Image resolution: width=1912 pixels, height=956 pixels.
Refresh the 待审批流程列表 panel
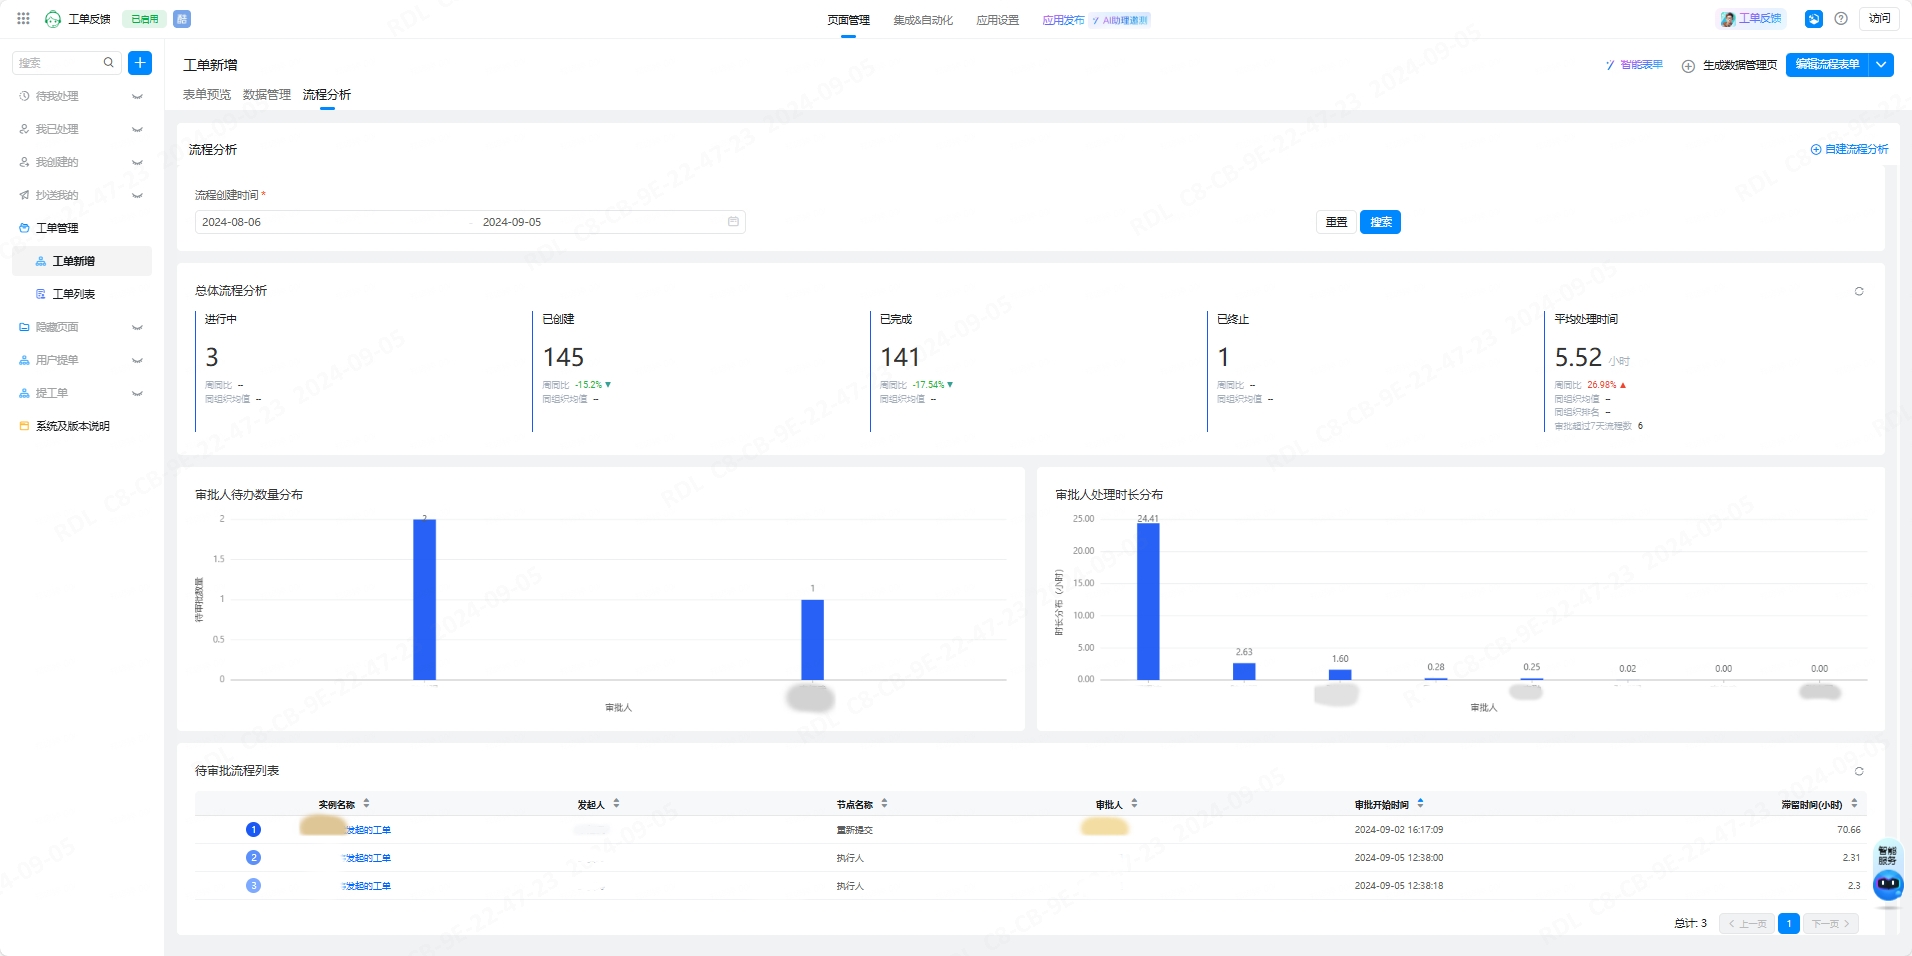1859,771
